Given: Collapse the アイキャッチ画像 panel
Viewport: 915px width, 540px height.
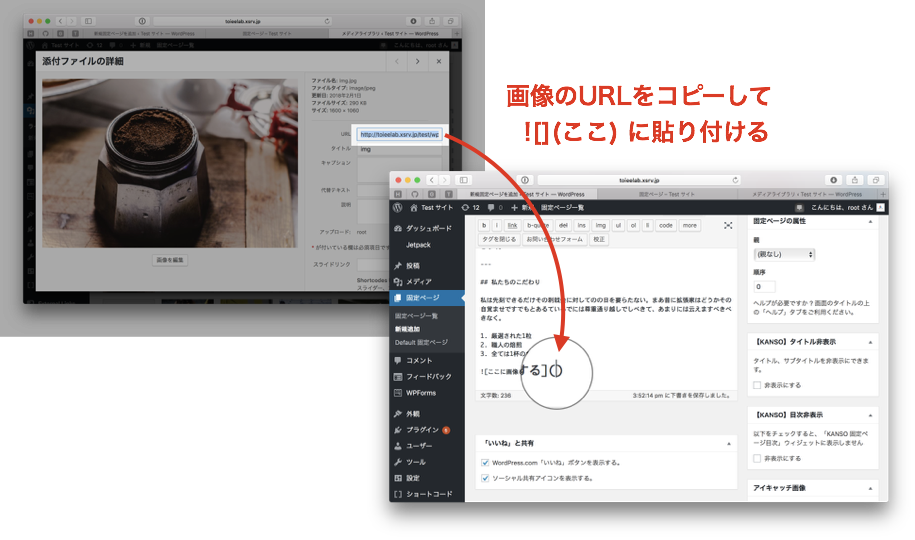Looking at the screenshot, I should 870,489.
